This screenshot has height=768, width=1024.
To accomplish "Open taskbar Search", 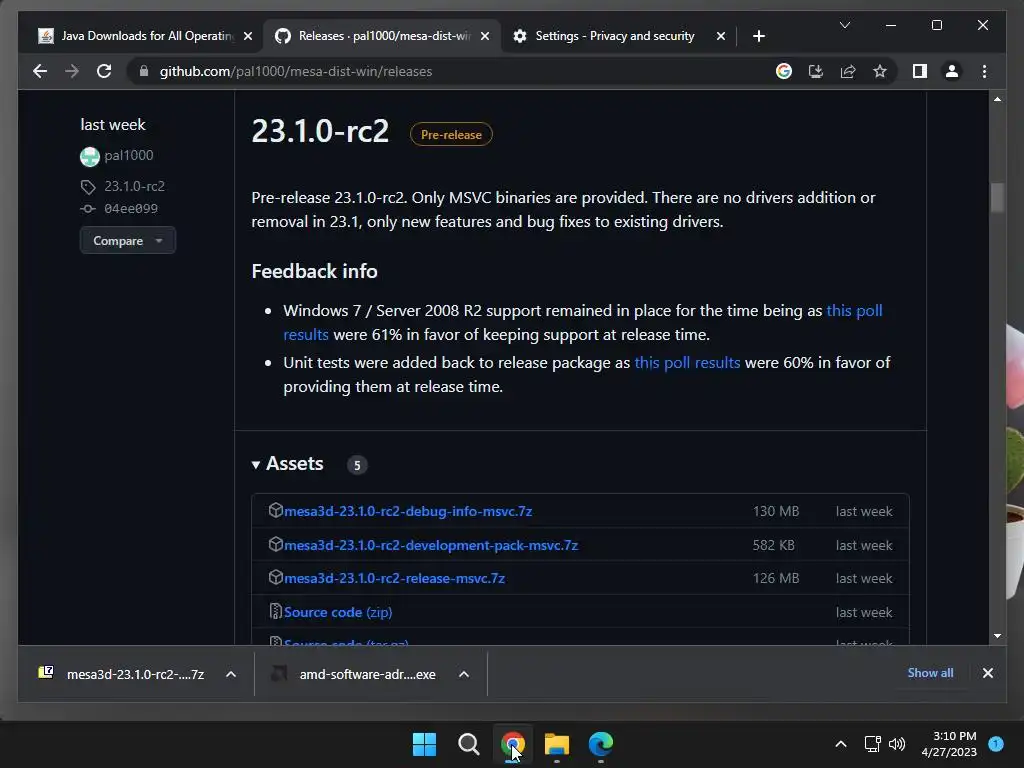I will click(x=468, y=744).
